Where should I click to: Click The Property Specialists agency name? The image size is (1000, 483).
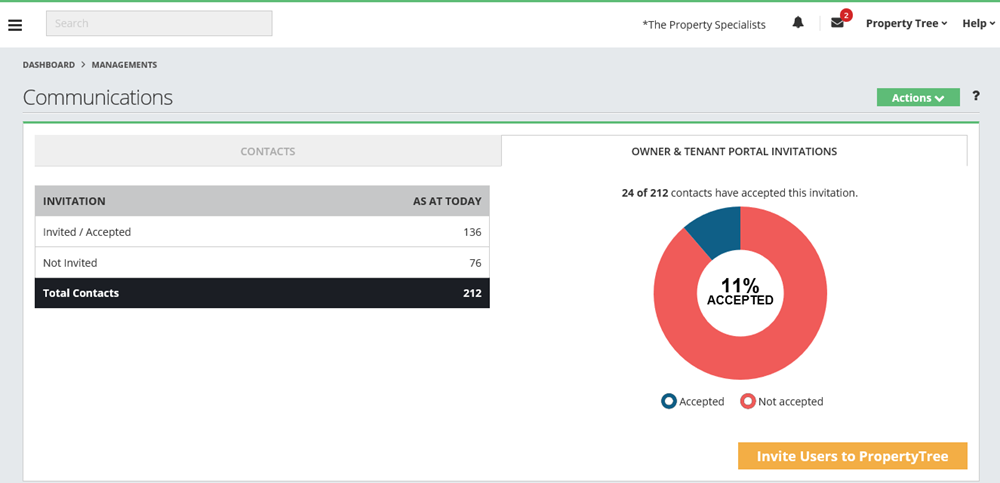[704, 24]
